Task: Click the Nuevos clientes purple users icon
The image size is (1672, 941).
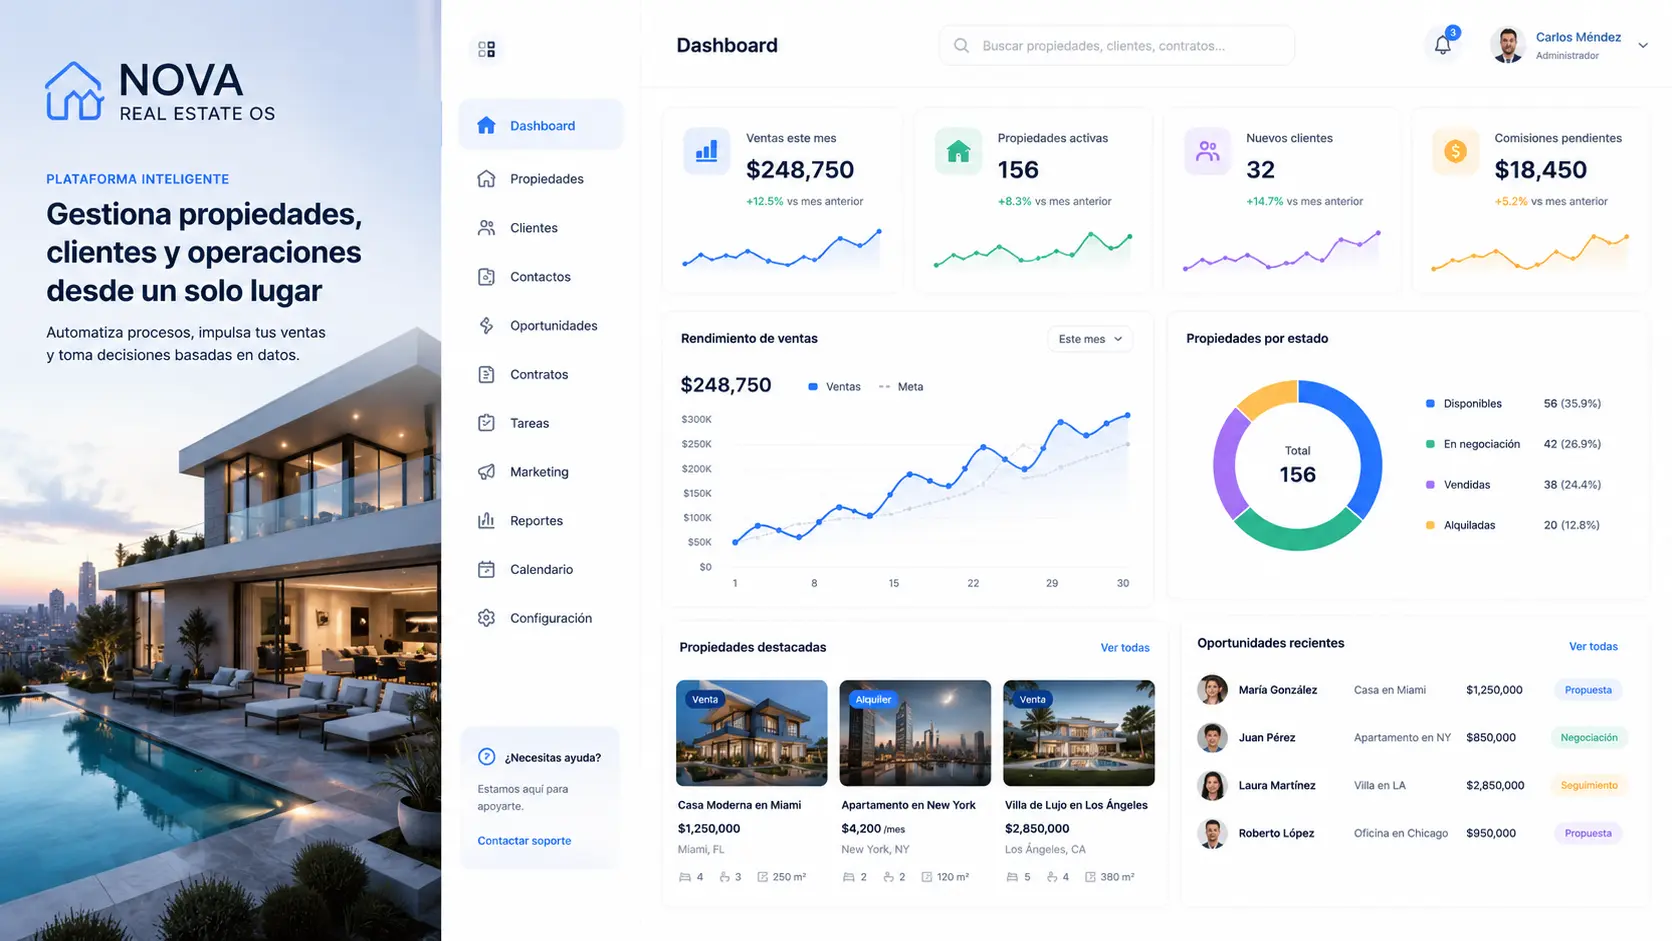Action: click(x=1208, y=151)
